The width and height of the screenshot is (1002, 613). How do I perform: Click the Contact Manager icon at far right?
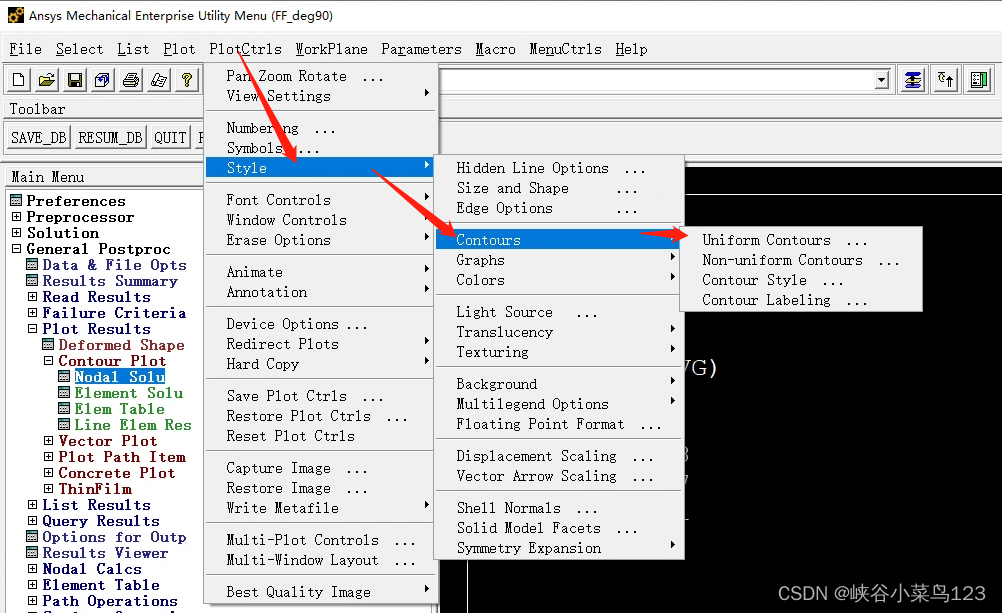[x=978, y=80]
